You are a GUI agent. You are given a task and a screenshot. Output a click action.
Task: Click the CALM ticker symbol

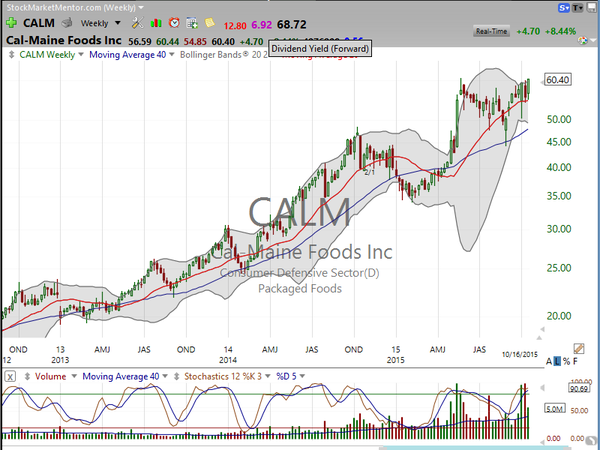tap(39, 23)
